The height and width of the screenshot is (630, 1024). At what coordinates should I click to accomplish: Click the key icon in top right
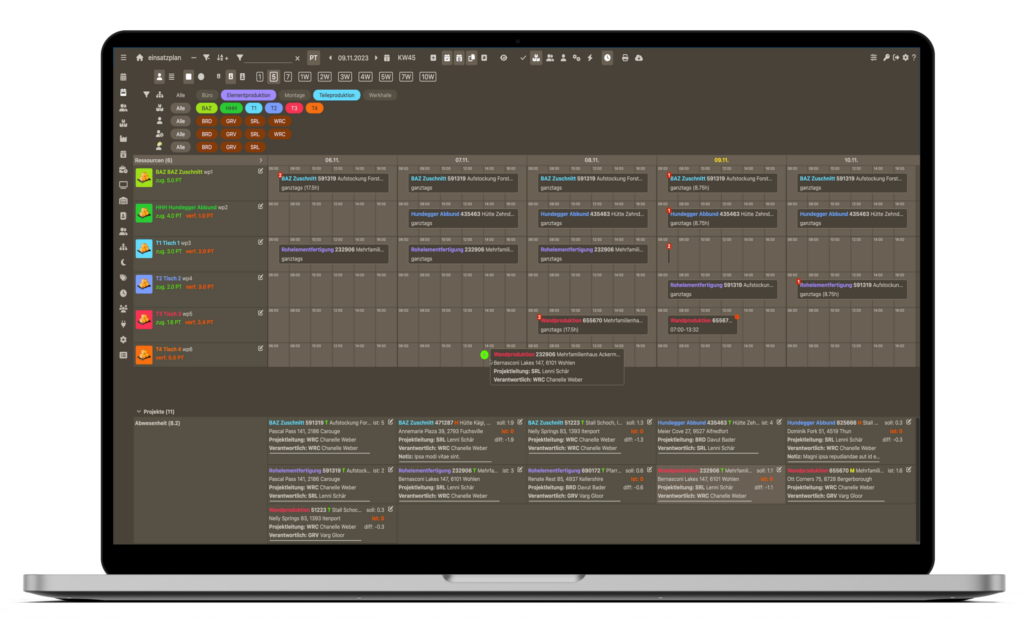[886, 58]
